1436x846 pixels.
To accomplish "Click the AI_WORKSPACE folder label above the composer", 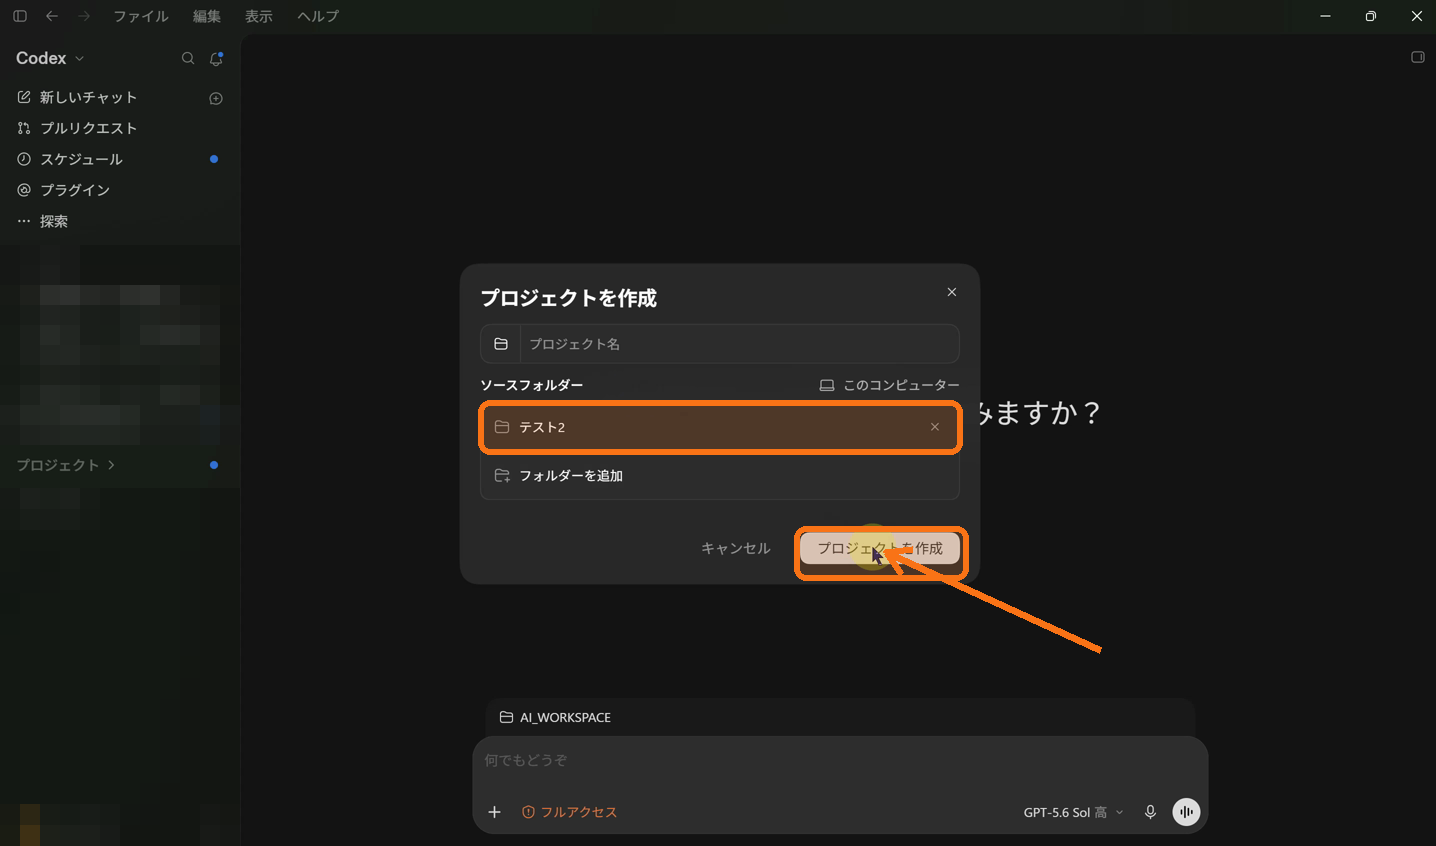I will (x=555, y=717).
